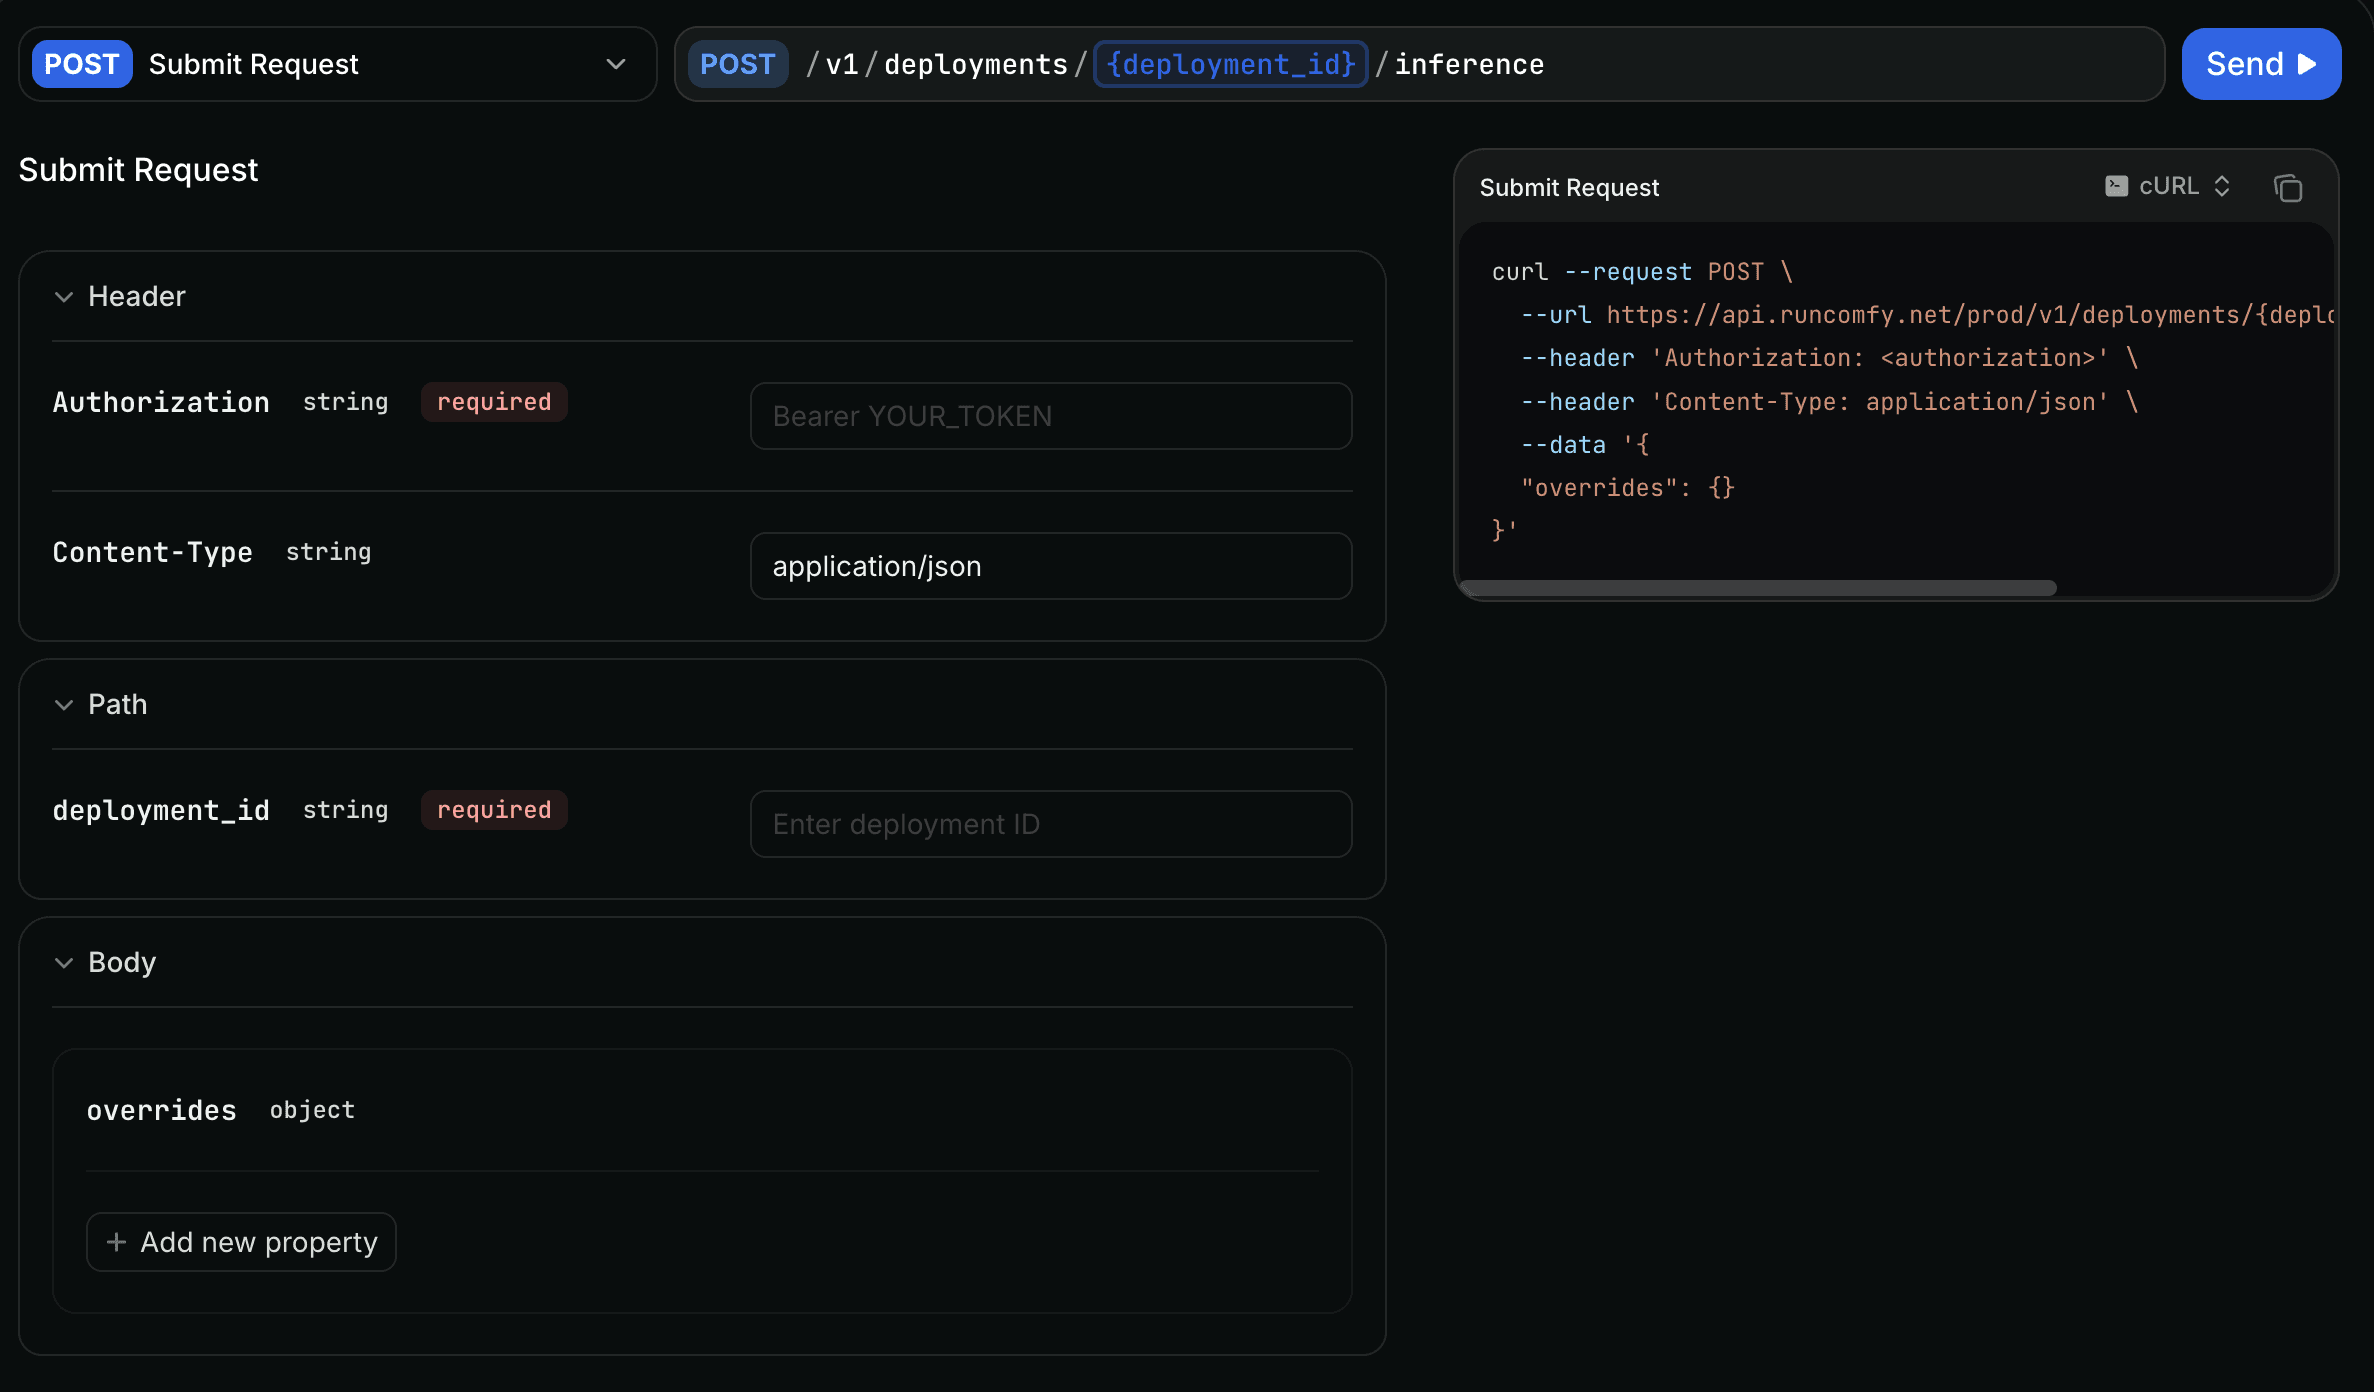
Task: Click the POST method badge in the endpoint bar
Action: [x=738, y=63]
